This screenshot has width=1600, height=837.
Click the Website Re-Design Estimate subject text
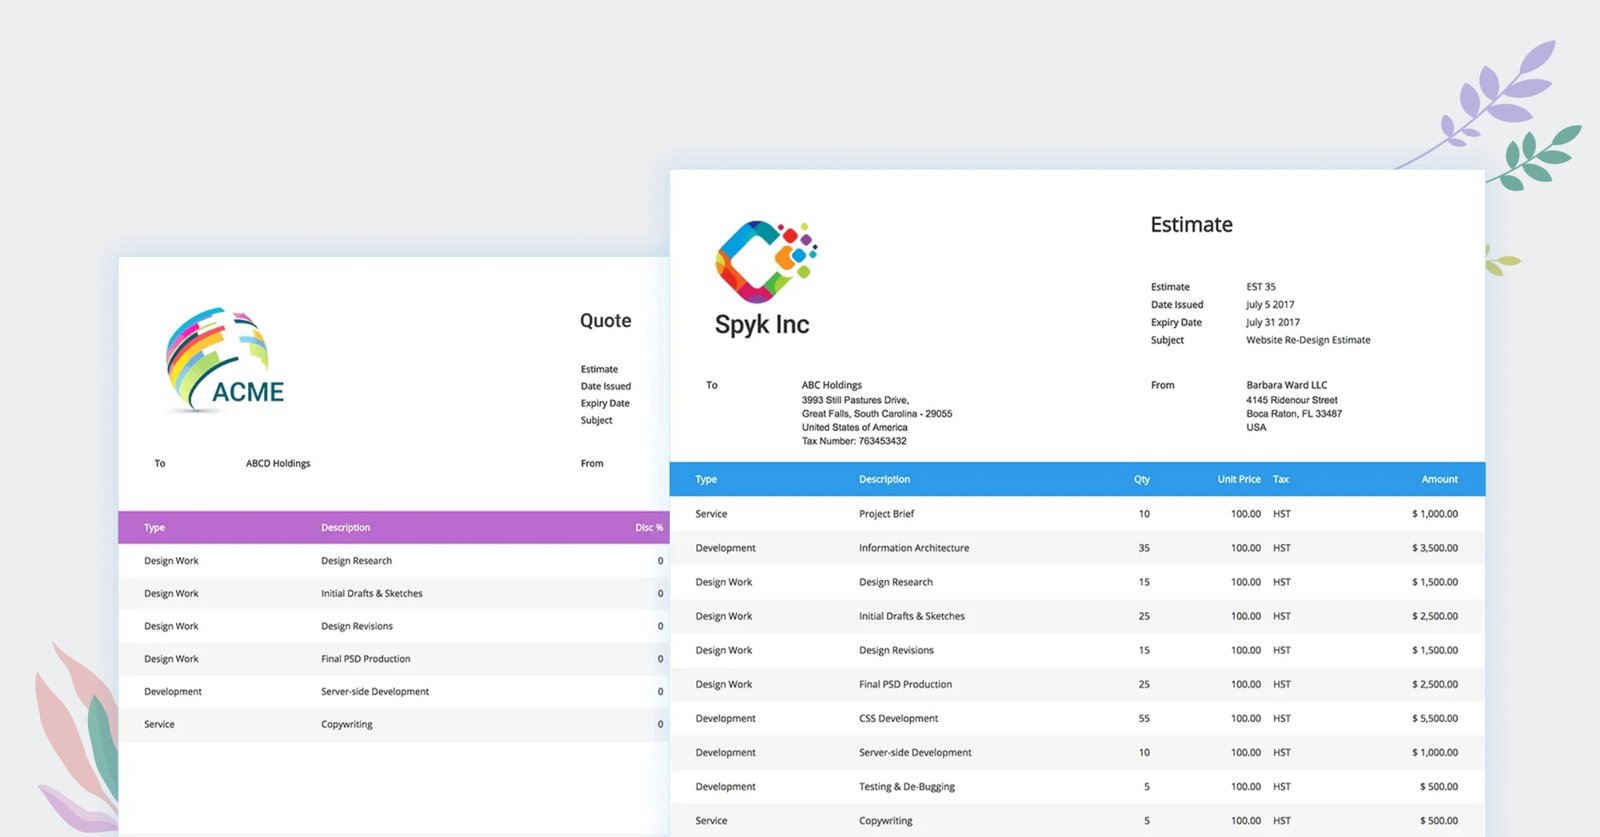tap(1307, 340)
